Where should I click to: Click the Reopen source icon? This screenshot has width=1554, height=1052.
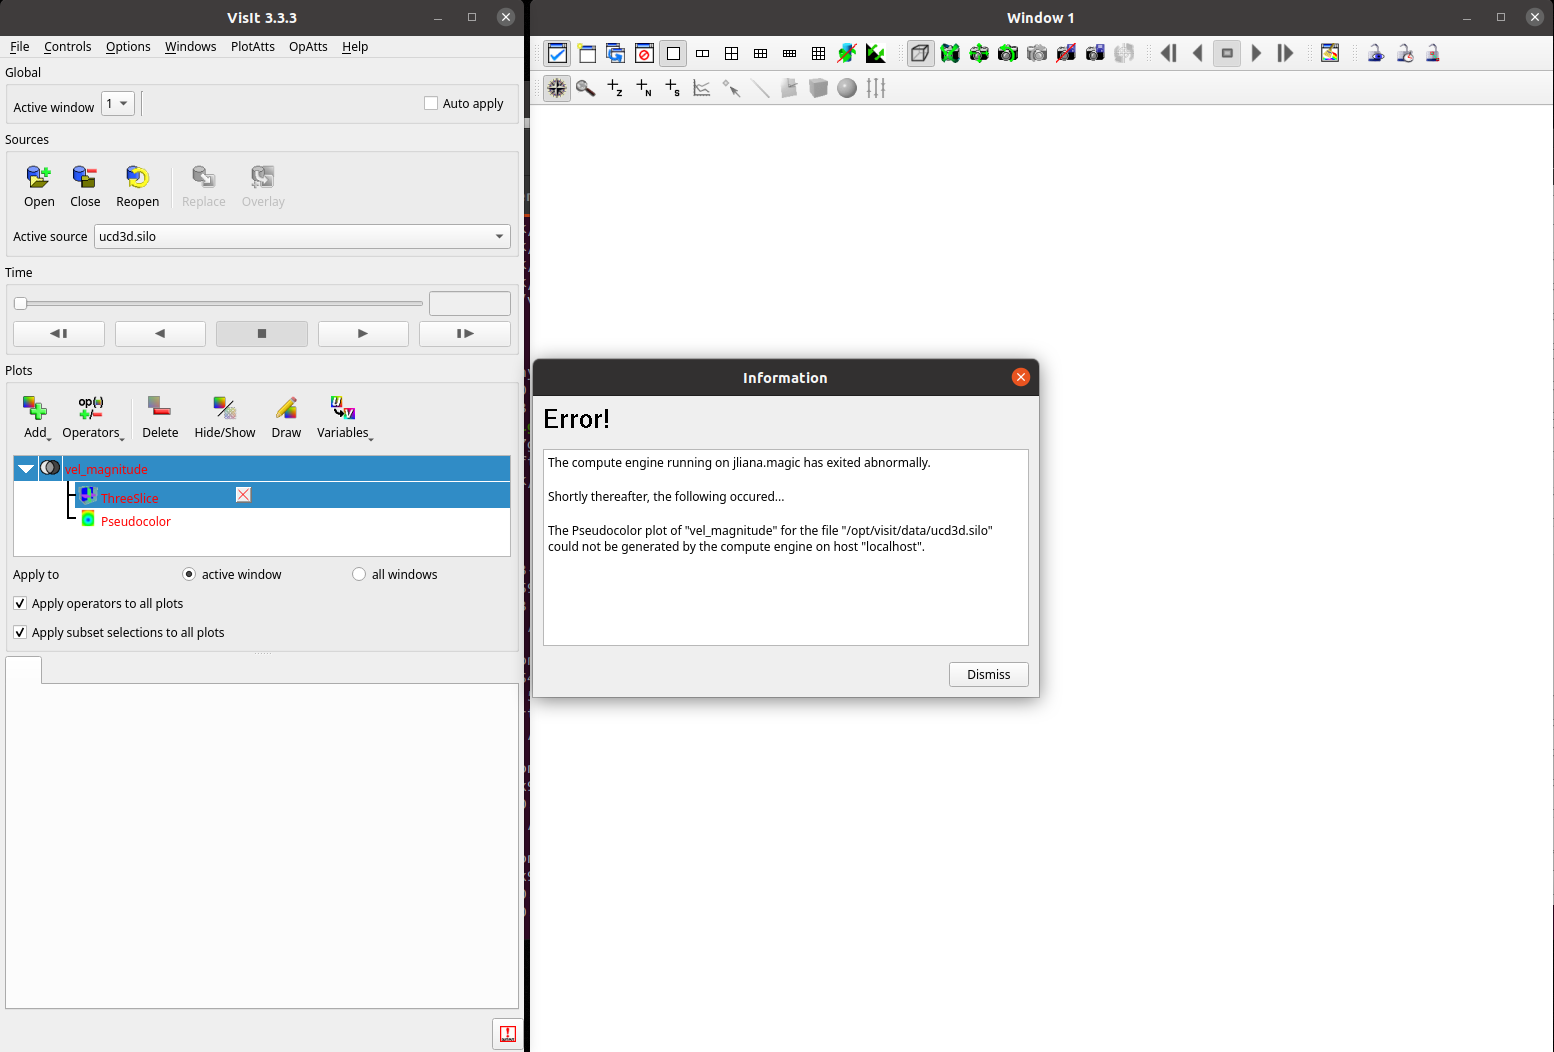(x=137, y=177)
